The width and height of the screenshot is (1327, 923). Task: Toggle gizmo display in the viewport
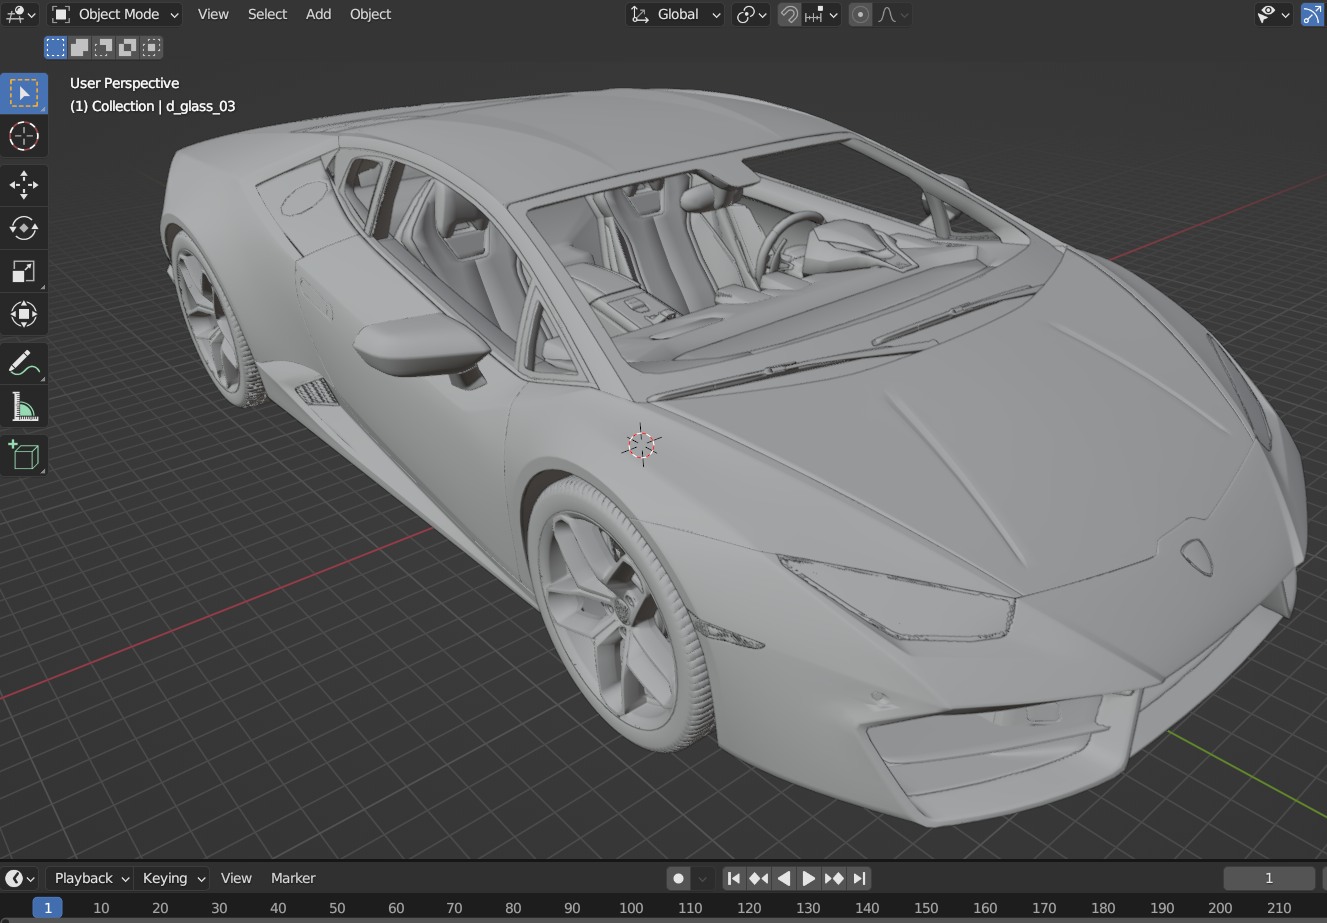coord(1312,14)
